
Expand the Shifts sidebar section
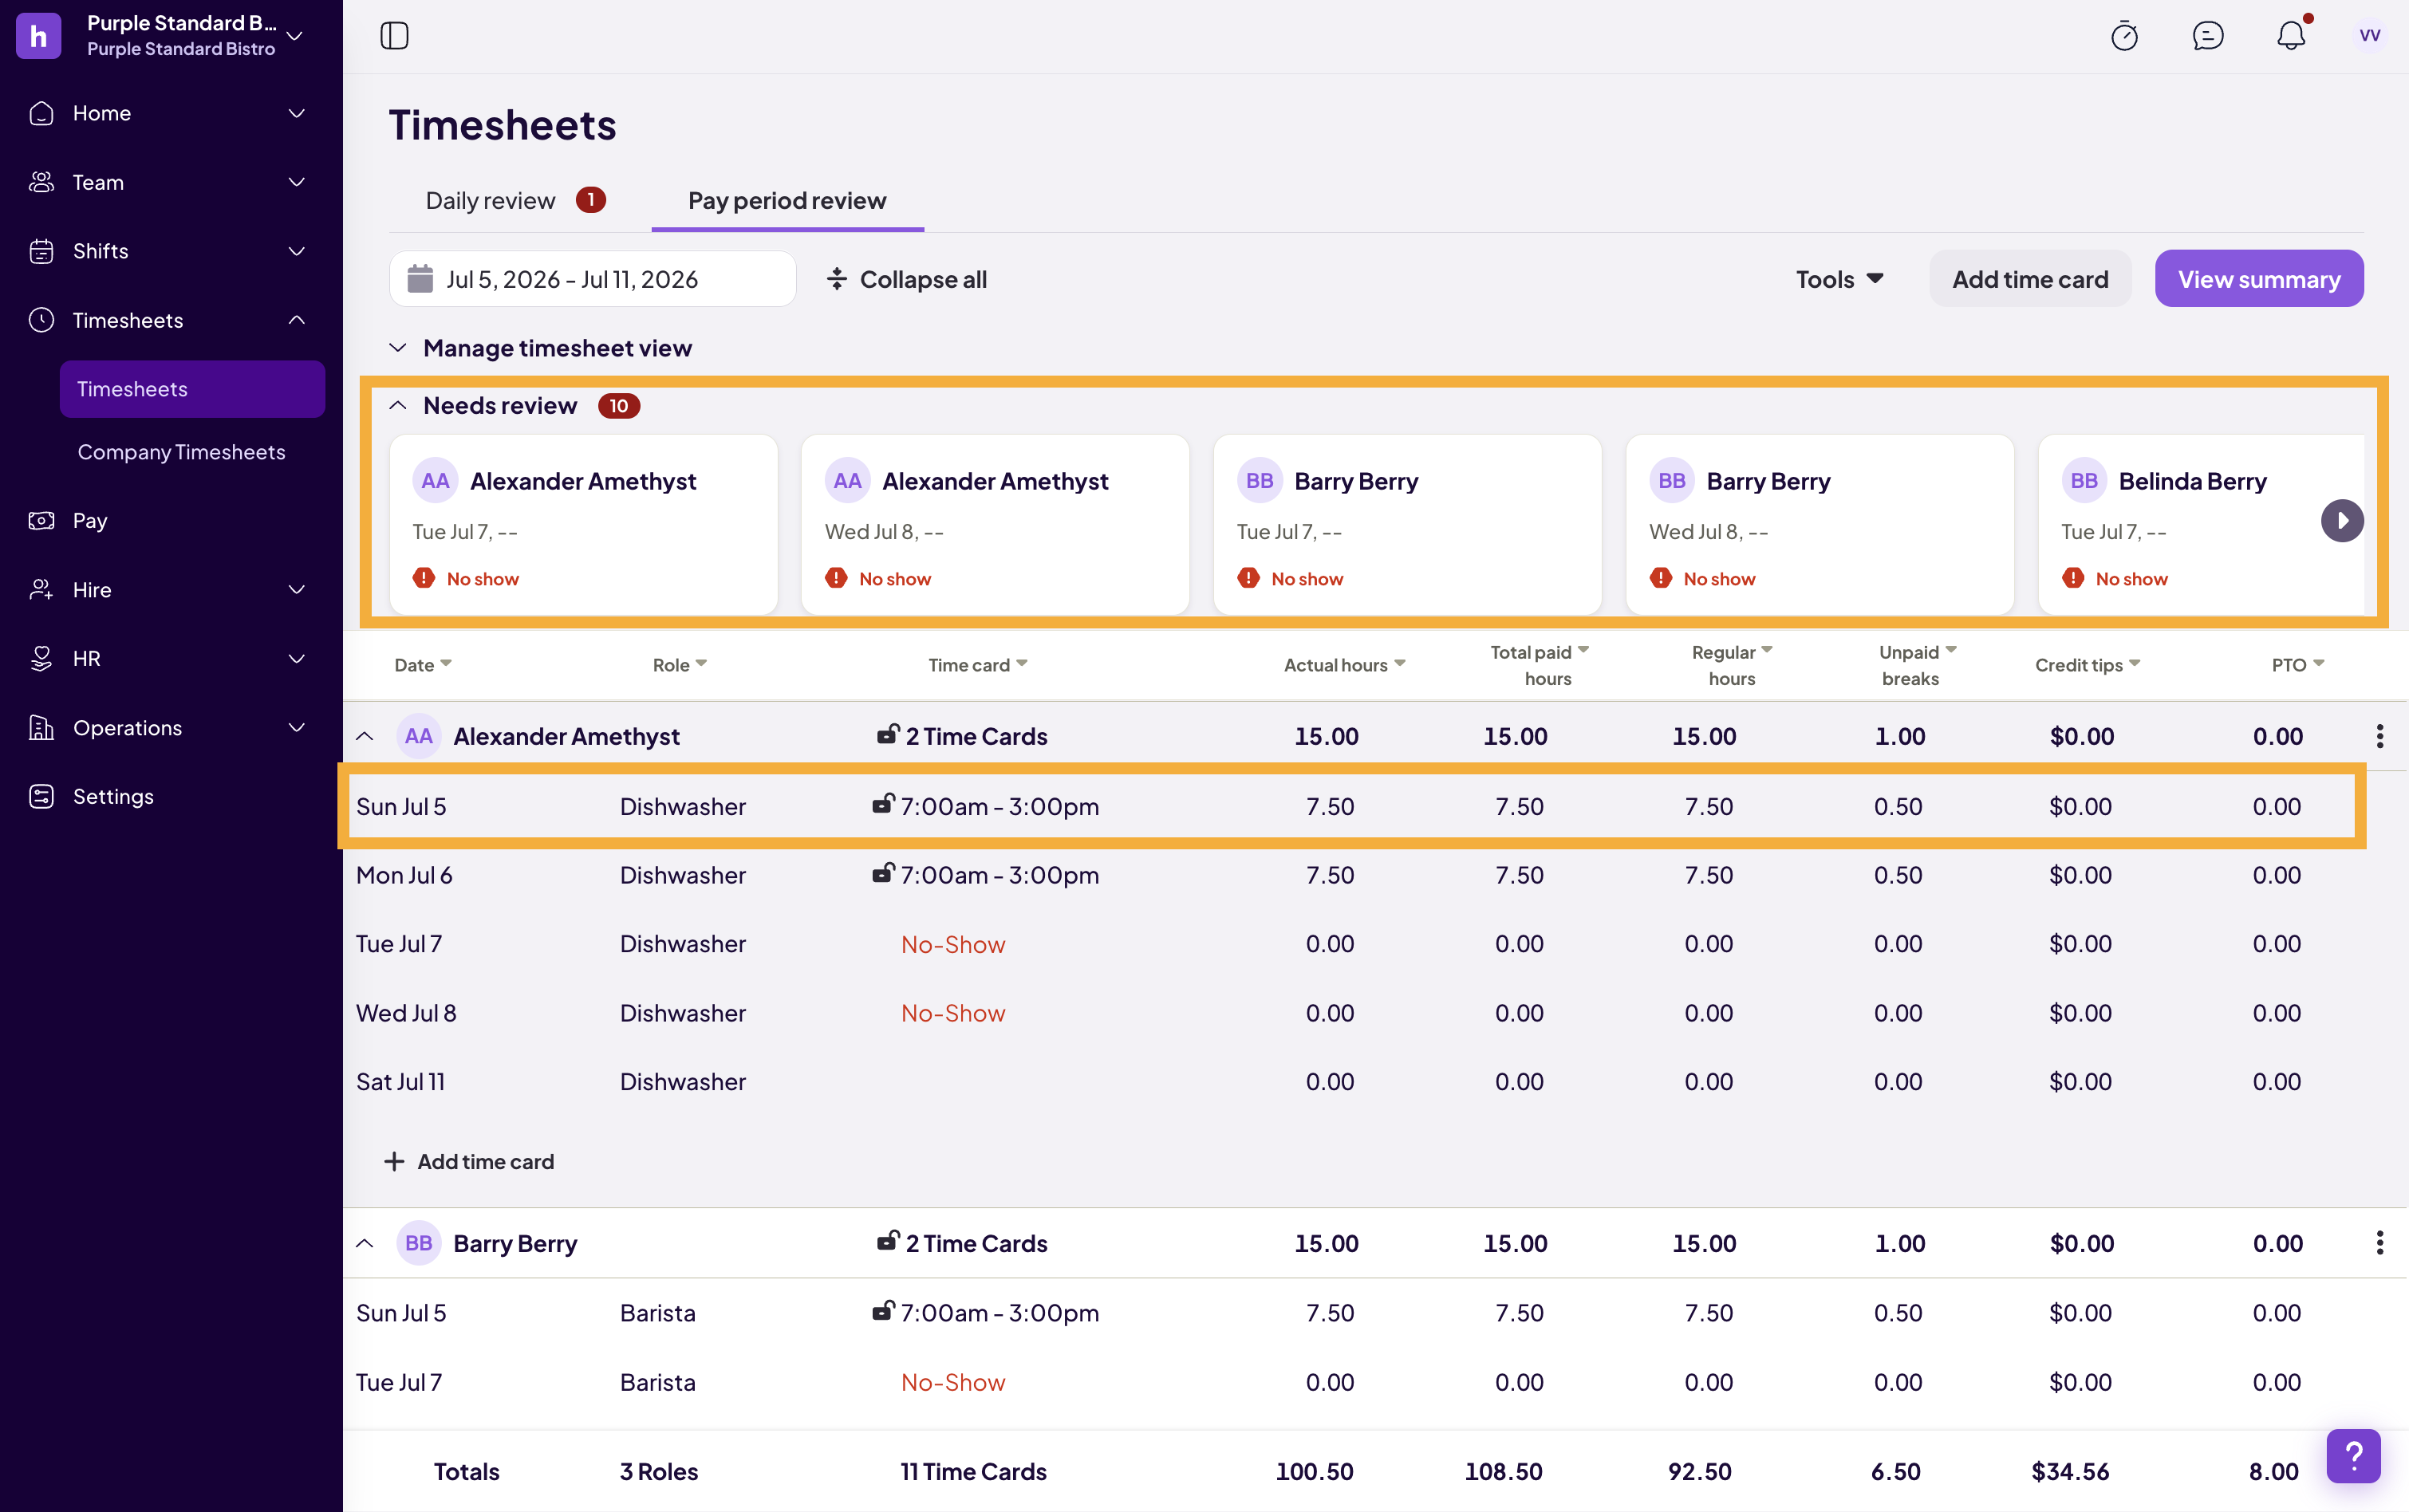296,251
